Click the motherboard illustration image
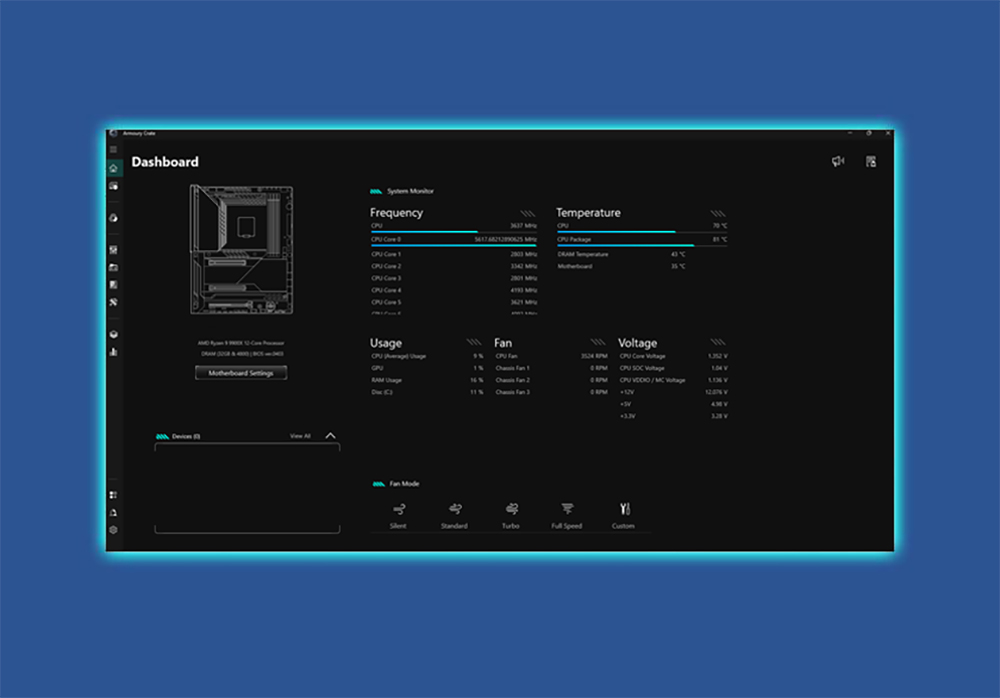1000x698 pixels. [240, 248]
